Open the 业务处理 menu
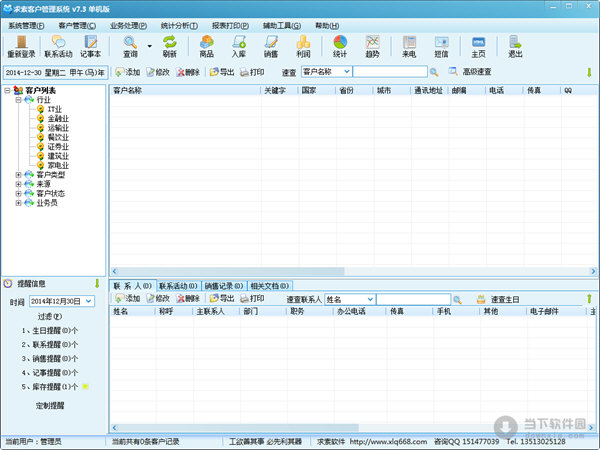Viewport: 600px width, 450px height. (128, 26)
